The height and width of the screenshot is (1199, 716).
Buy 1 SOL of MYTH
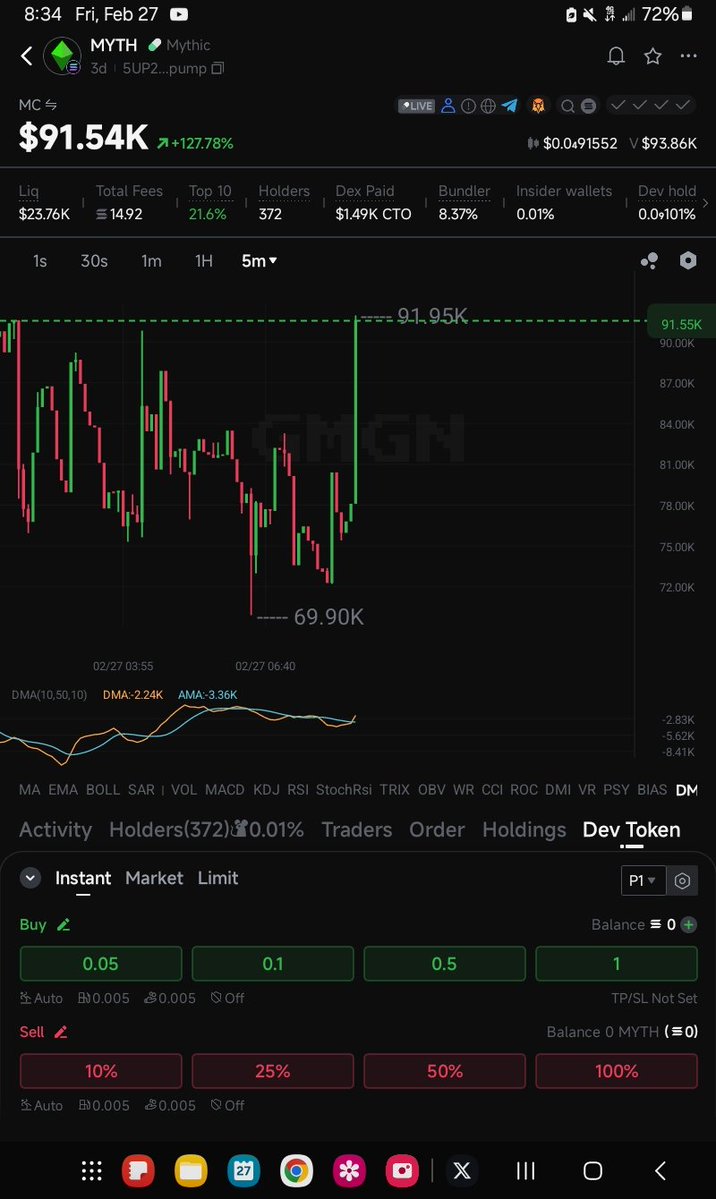tap(617, 963)
